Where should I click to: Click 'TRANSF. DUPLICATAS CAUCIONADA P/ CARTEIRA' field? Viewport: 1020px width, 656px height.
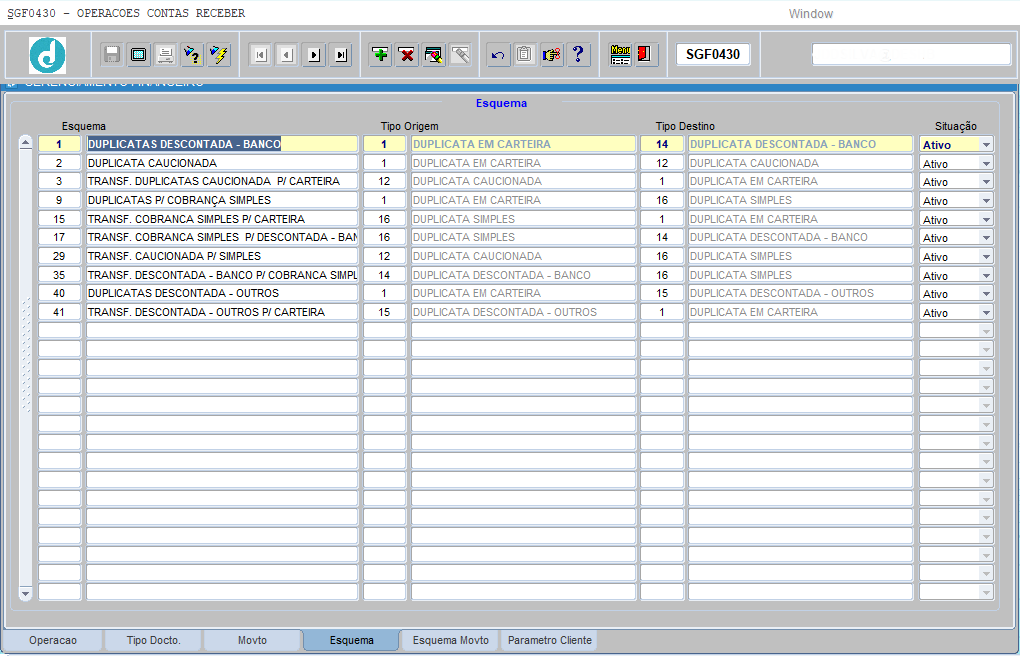[x=222, y=181]
